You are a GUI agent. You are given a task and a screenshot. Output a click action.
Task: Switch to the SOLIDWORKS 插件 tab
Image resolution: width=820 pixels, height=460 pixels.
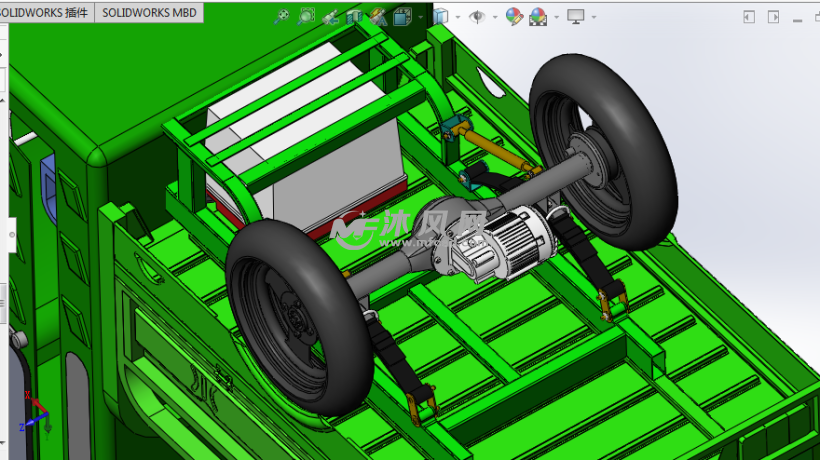tap(46, 13)
